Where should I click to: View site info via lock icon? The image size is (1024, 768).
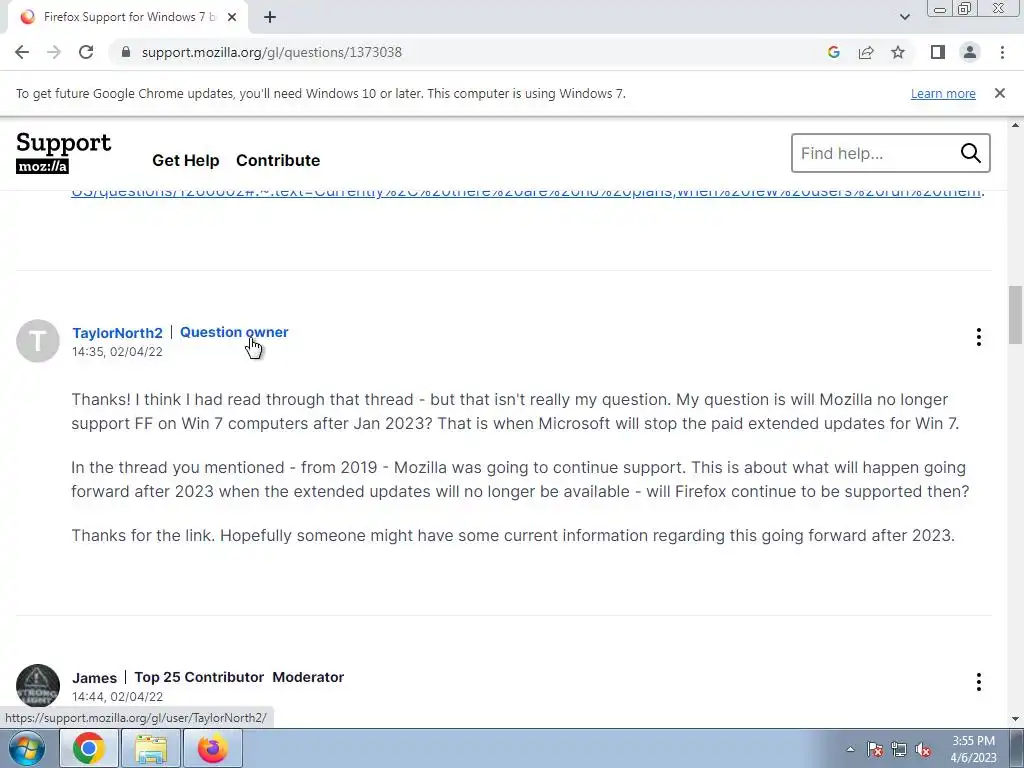126,52
